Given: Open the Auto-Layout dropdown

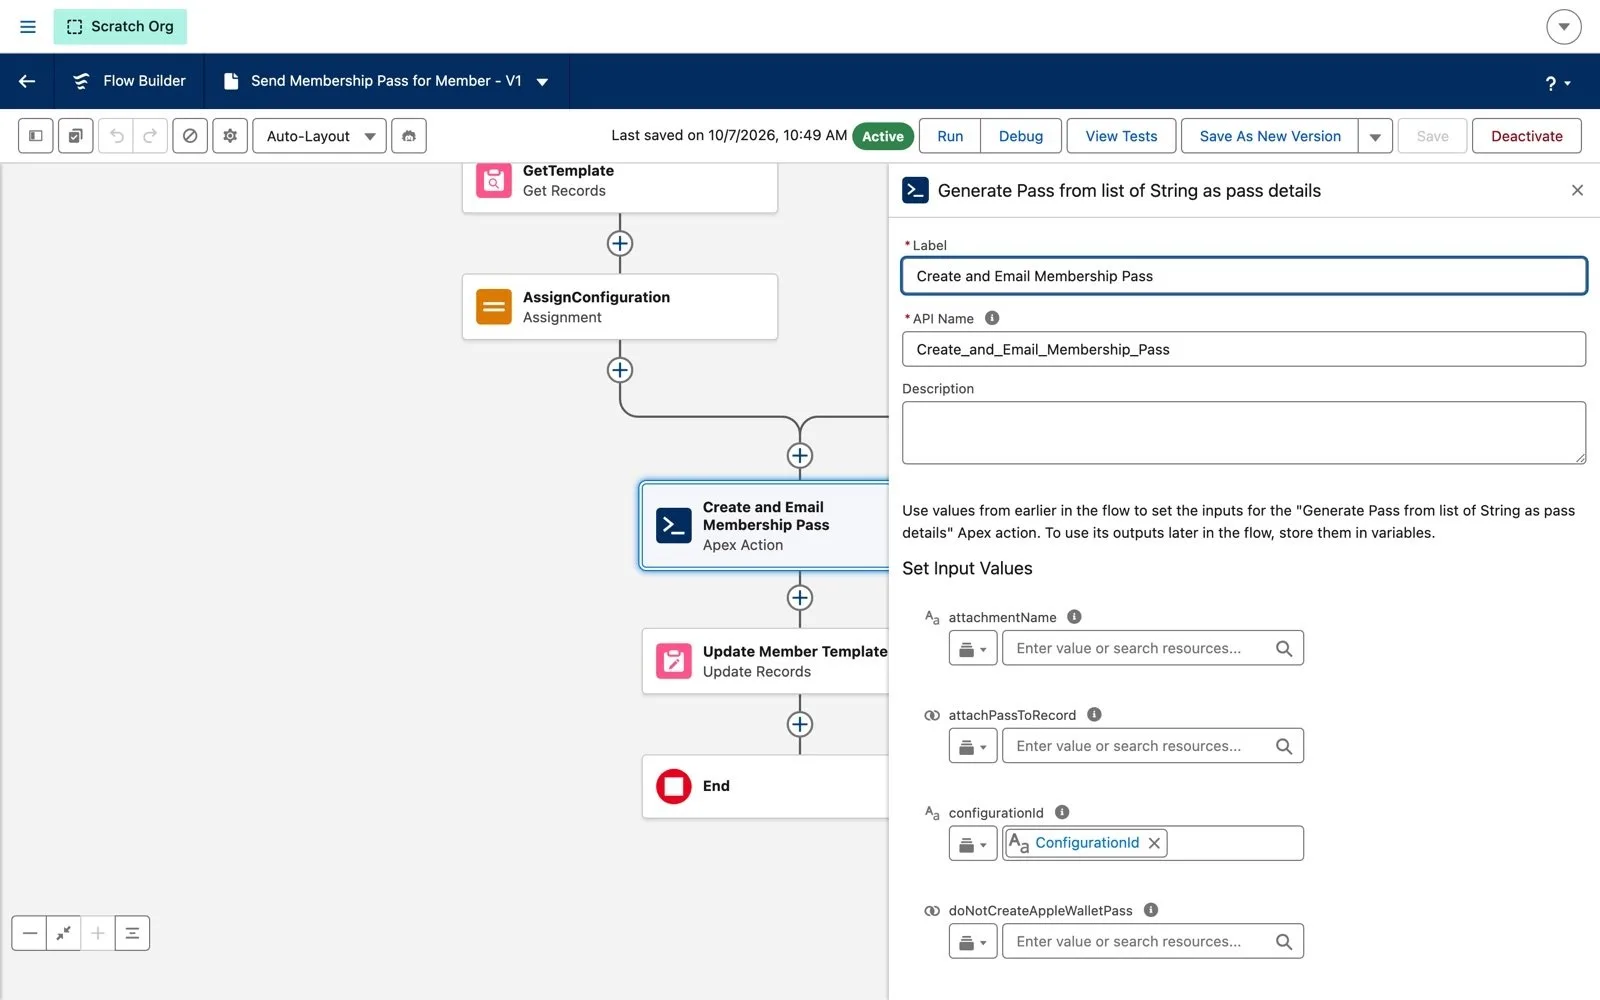Looking at the screenshot, I should pyautogui.click(x=320, y=136).
